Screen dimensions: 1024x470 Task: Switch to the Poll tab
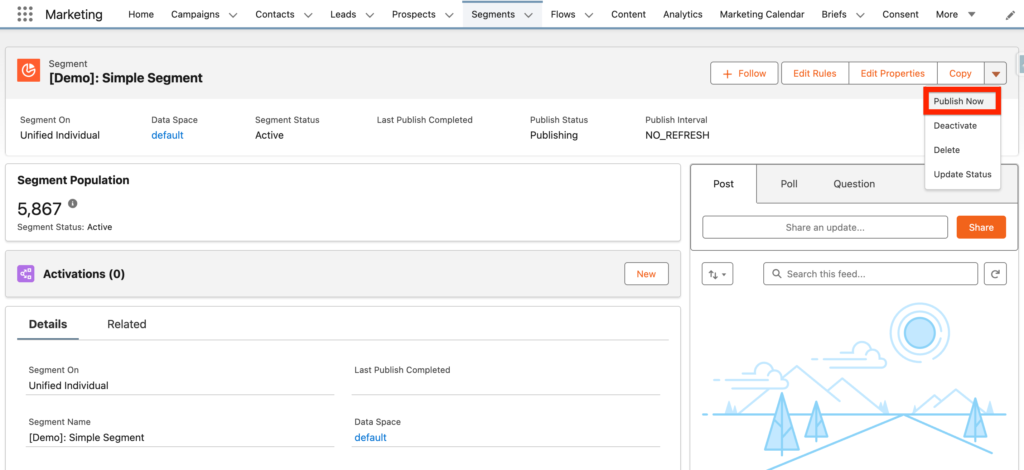click(x=789, y=184)
